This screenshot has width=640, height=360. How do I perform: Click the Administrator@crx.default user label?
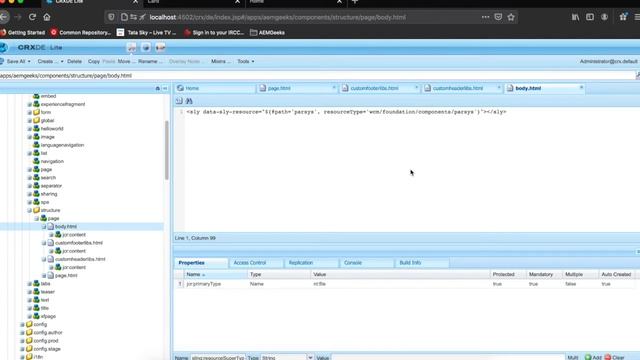click(x=609, y=61)
